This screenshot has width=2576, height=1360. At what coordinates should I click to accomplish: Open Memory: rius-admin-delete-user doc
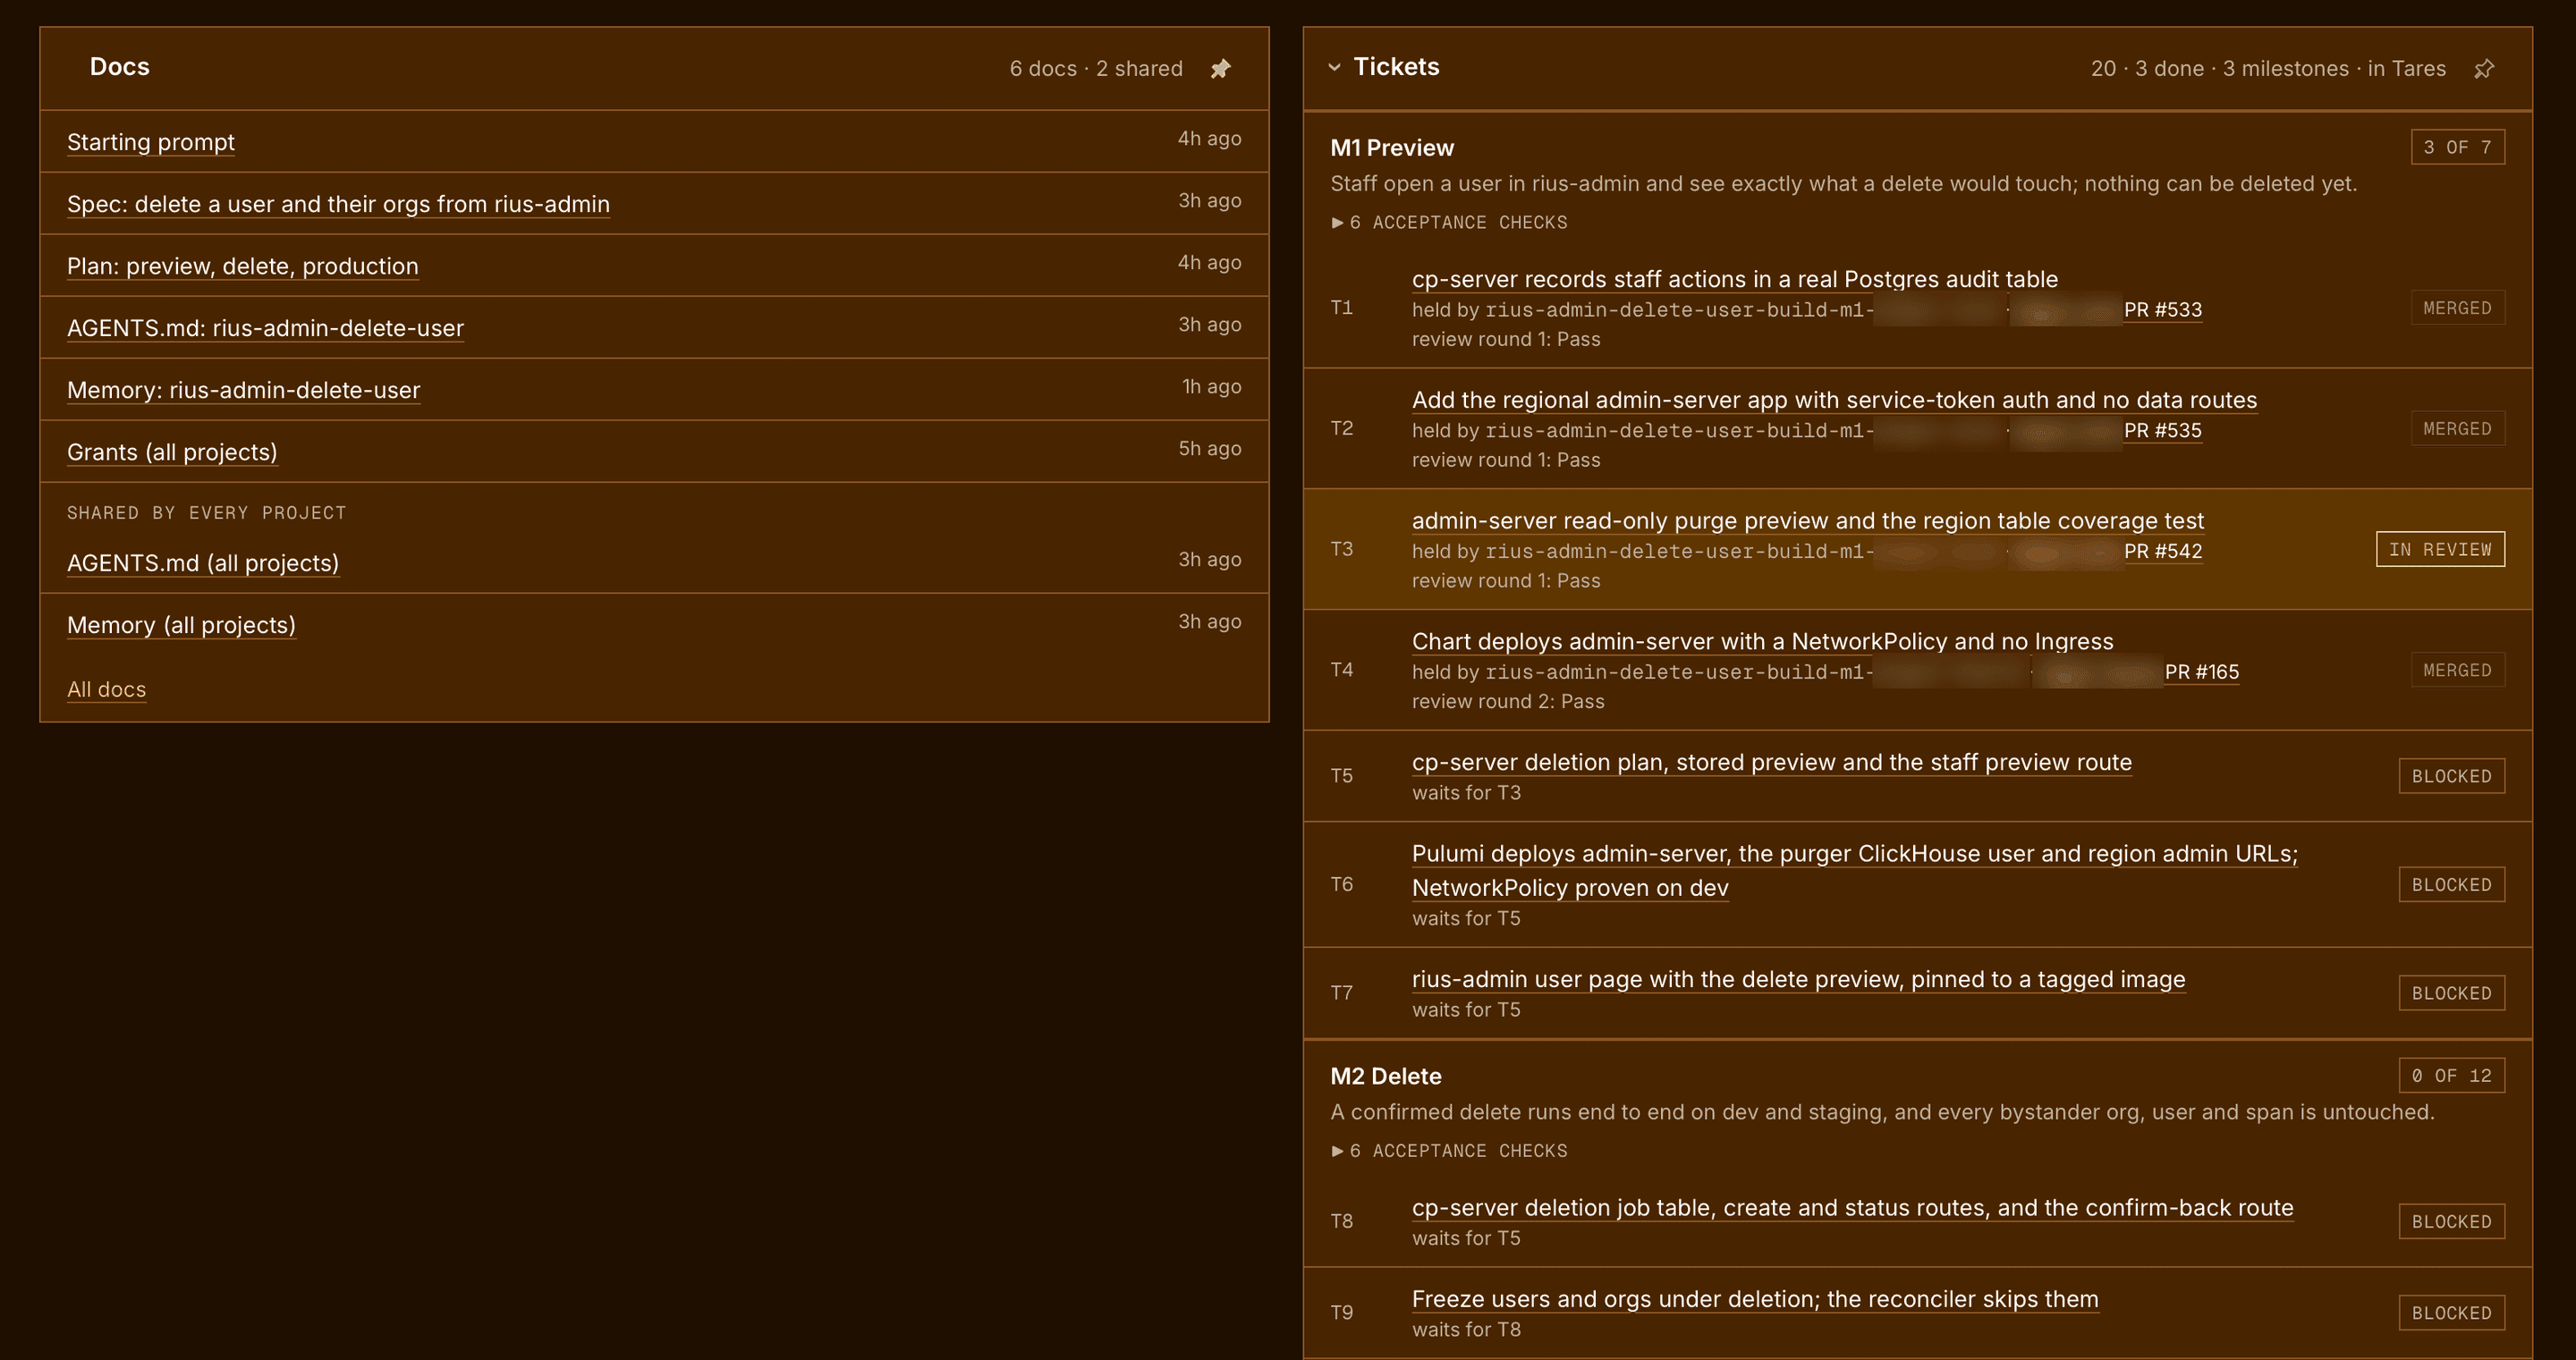click(243, 390)
